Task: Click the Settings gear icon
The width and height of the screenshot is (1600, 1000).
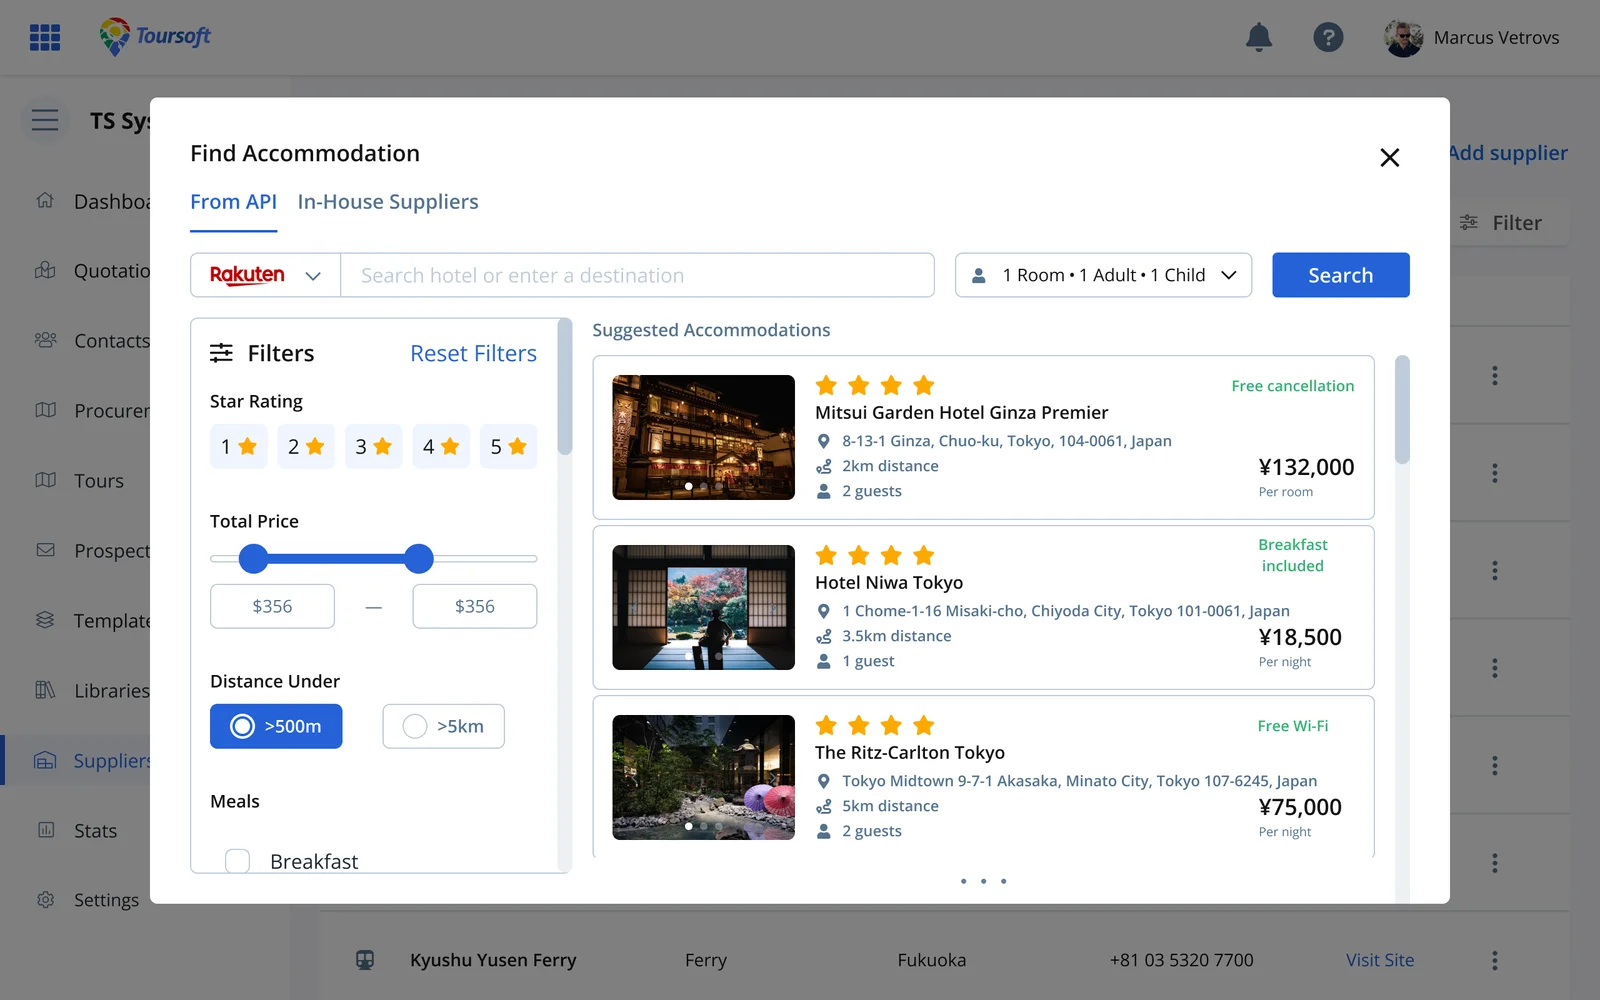Action: coord(45,900)
